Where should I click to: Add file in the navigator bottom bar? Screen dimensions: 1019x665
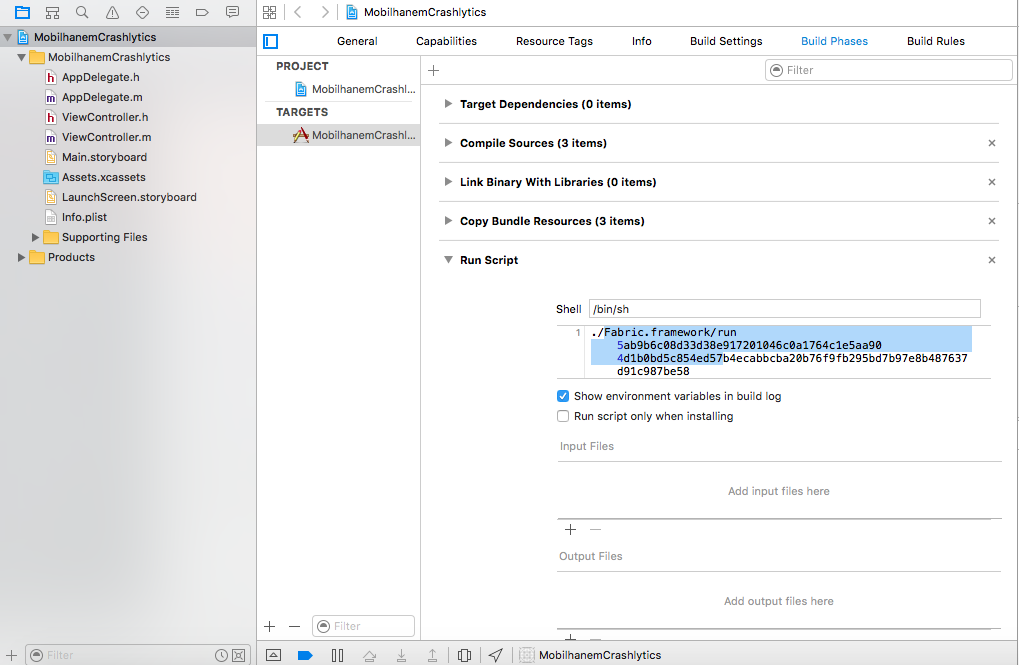(11, 655)
